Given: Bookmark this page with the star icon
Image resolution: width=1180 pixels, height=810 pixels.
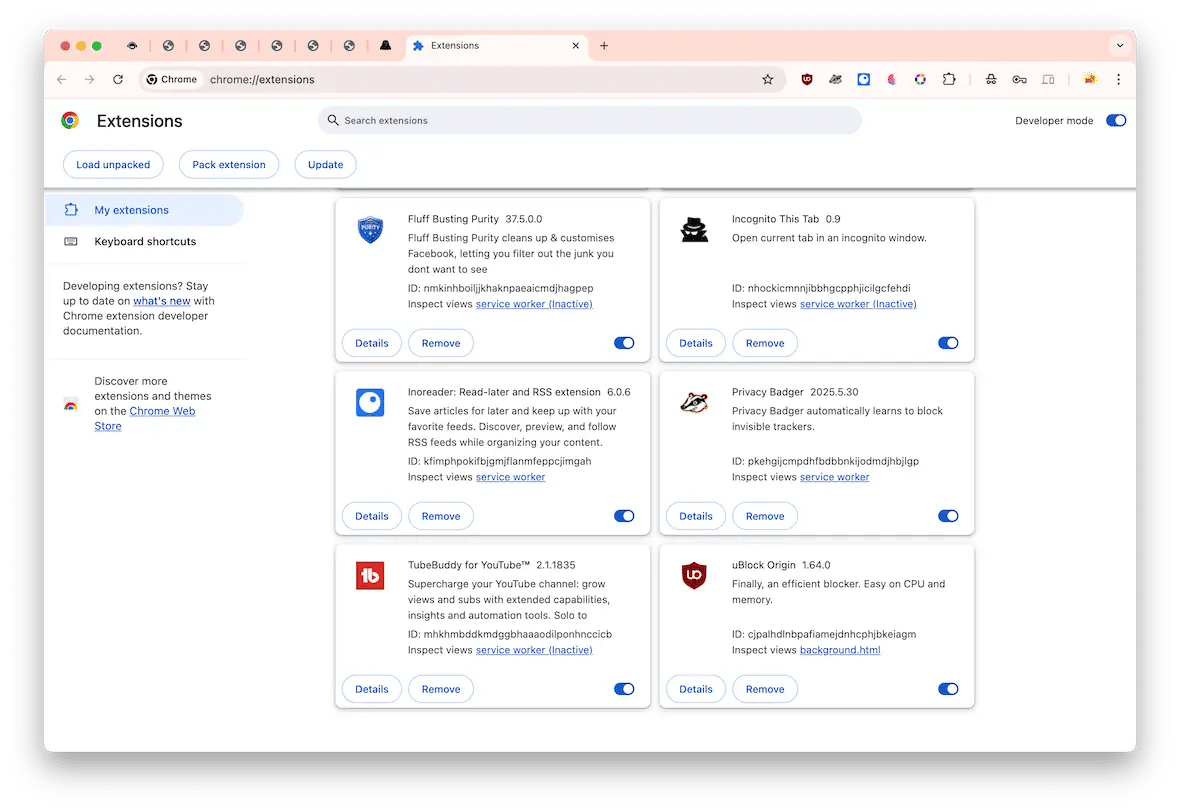Looking at the screenshot, I should pos(768,79).
